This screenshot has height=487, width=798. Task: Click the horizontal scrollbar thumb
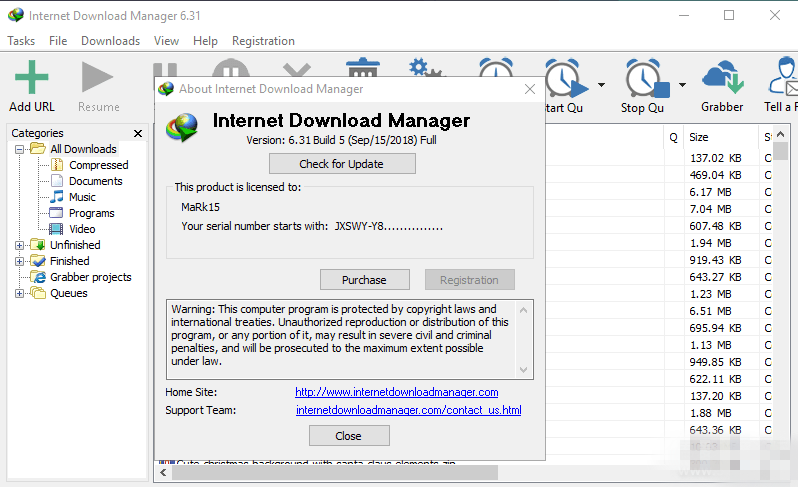(335, 473)
